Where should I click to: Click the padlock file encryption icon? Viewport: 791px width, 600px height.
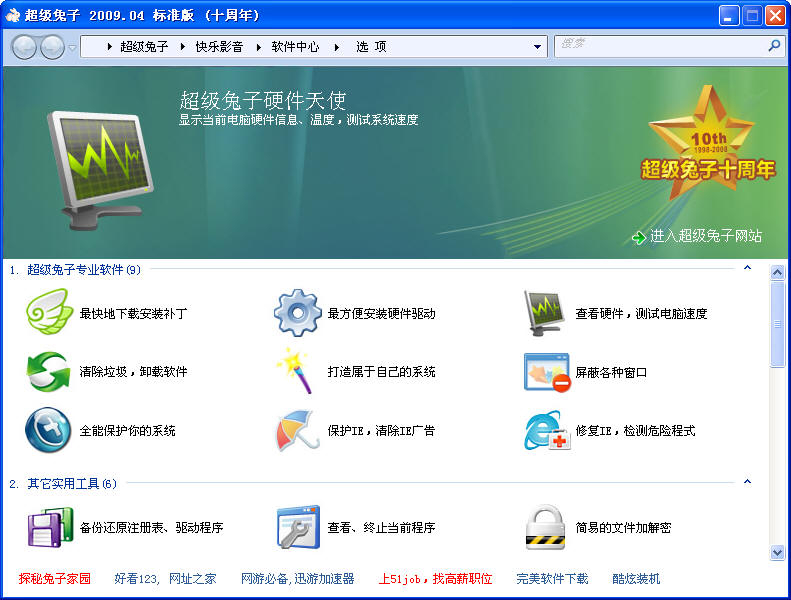tap(545, 527)
